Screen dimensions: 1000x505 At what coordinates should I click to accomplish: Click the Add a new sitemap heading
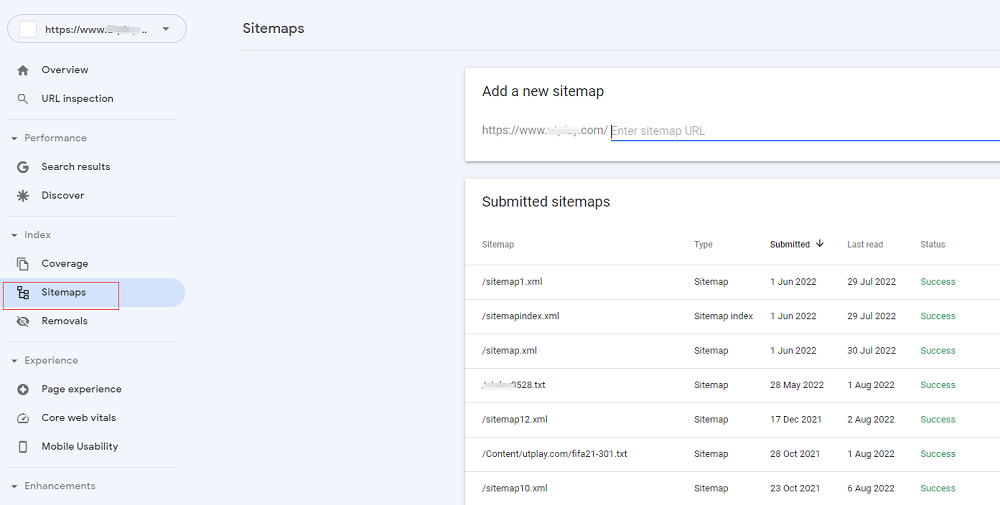point(543,92)
